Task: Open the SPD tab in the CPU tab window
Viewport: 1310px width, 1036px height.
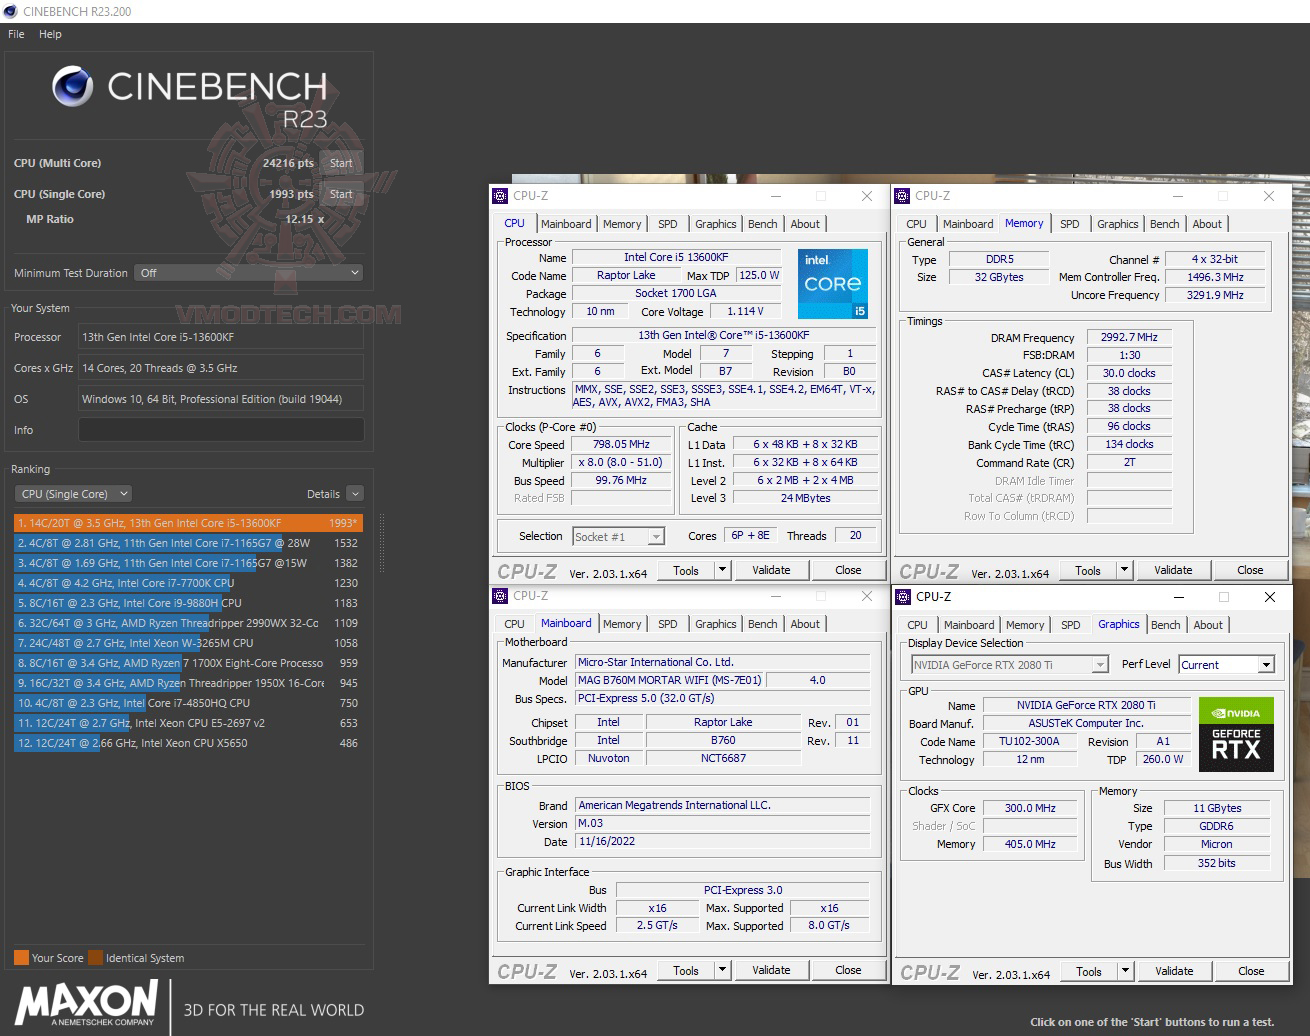Action: pos(668,224)
